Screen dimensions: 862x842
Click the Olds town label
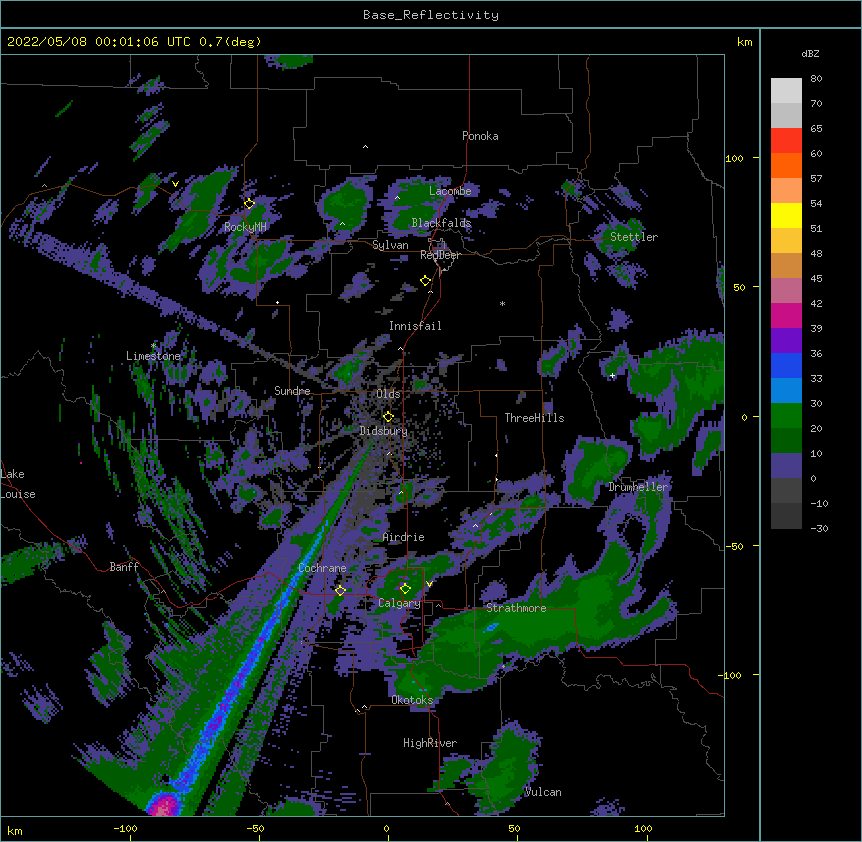(x=388, y=394)
